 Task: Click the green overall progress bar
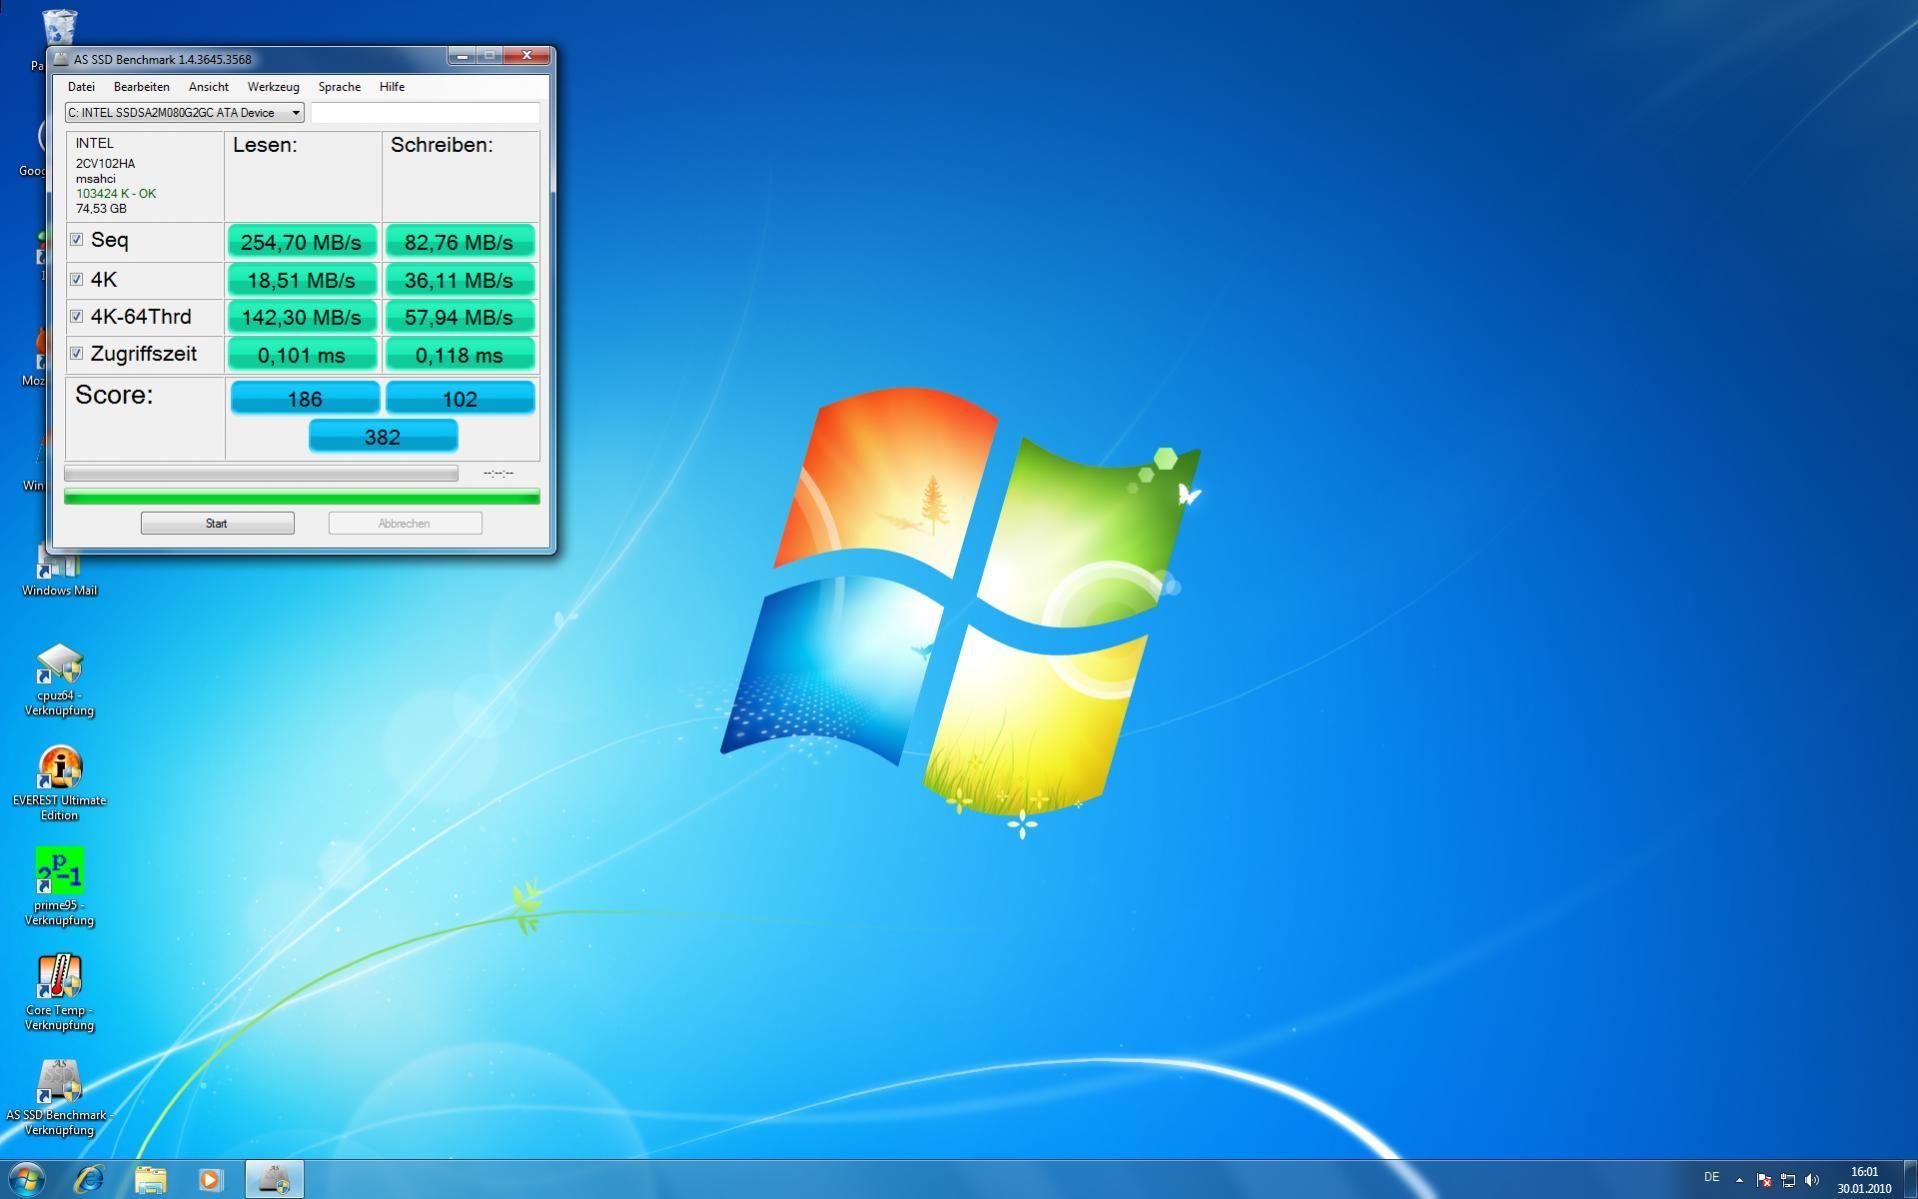pyautogui.click(x=302, y=496)
